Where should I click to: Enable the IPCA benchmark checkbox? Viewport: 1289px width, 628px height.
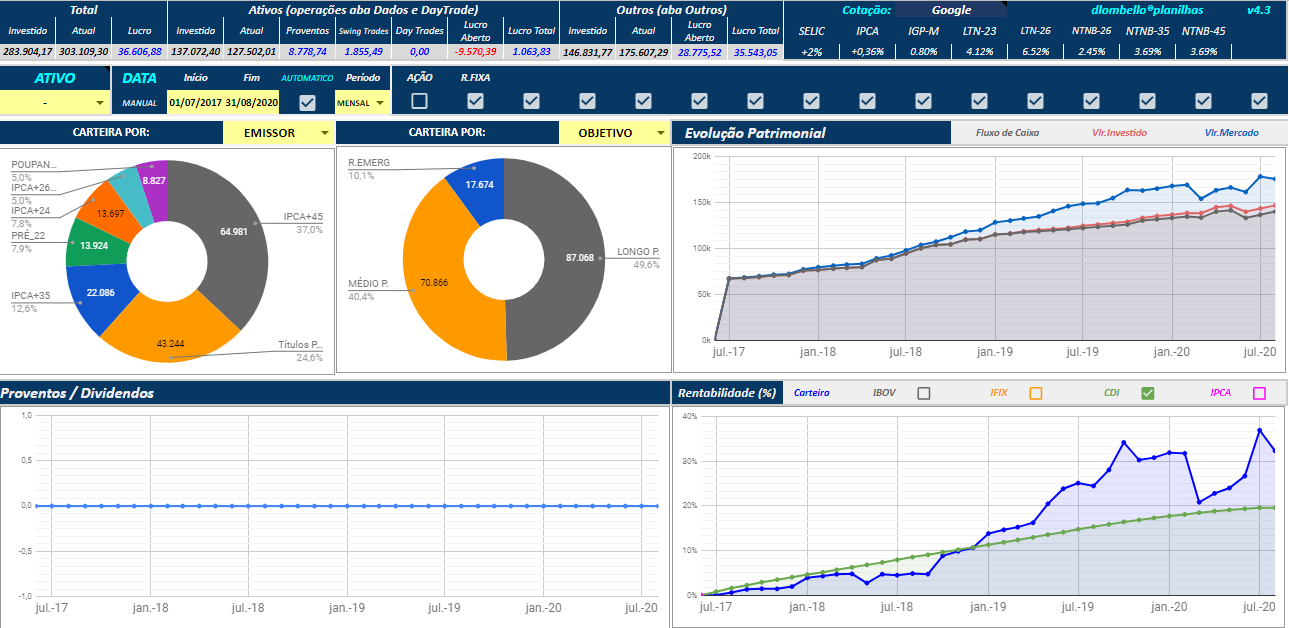[1260, 393]
